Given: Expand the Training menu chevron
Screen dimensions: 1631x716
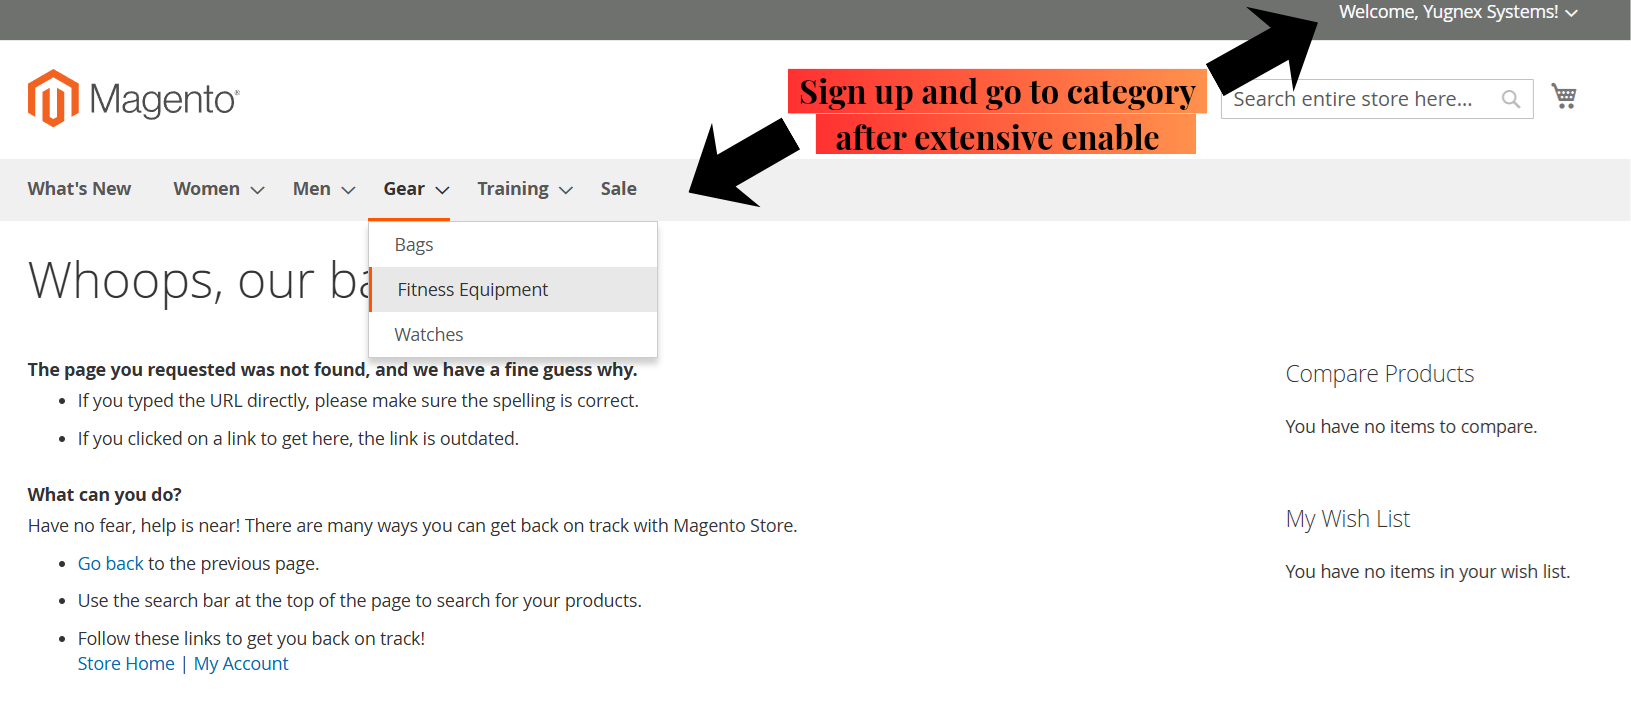Looking at the screenshot, I should tap(566, 190).
